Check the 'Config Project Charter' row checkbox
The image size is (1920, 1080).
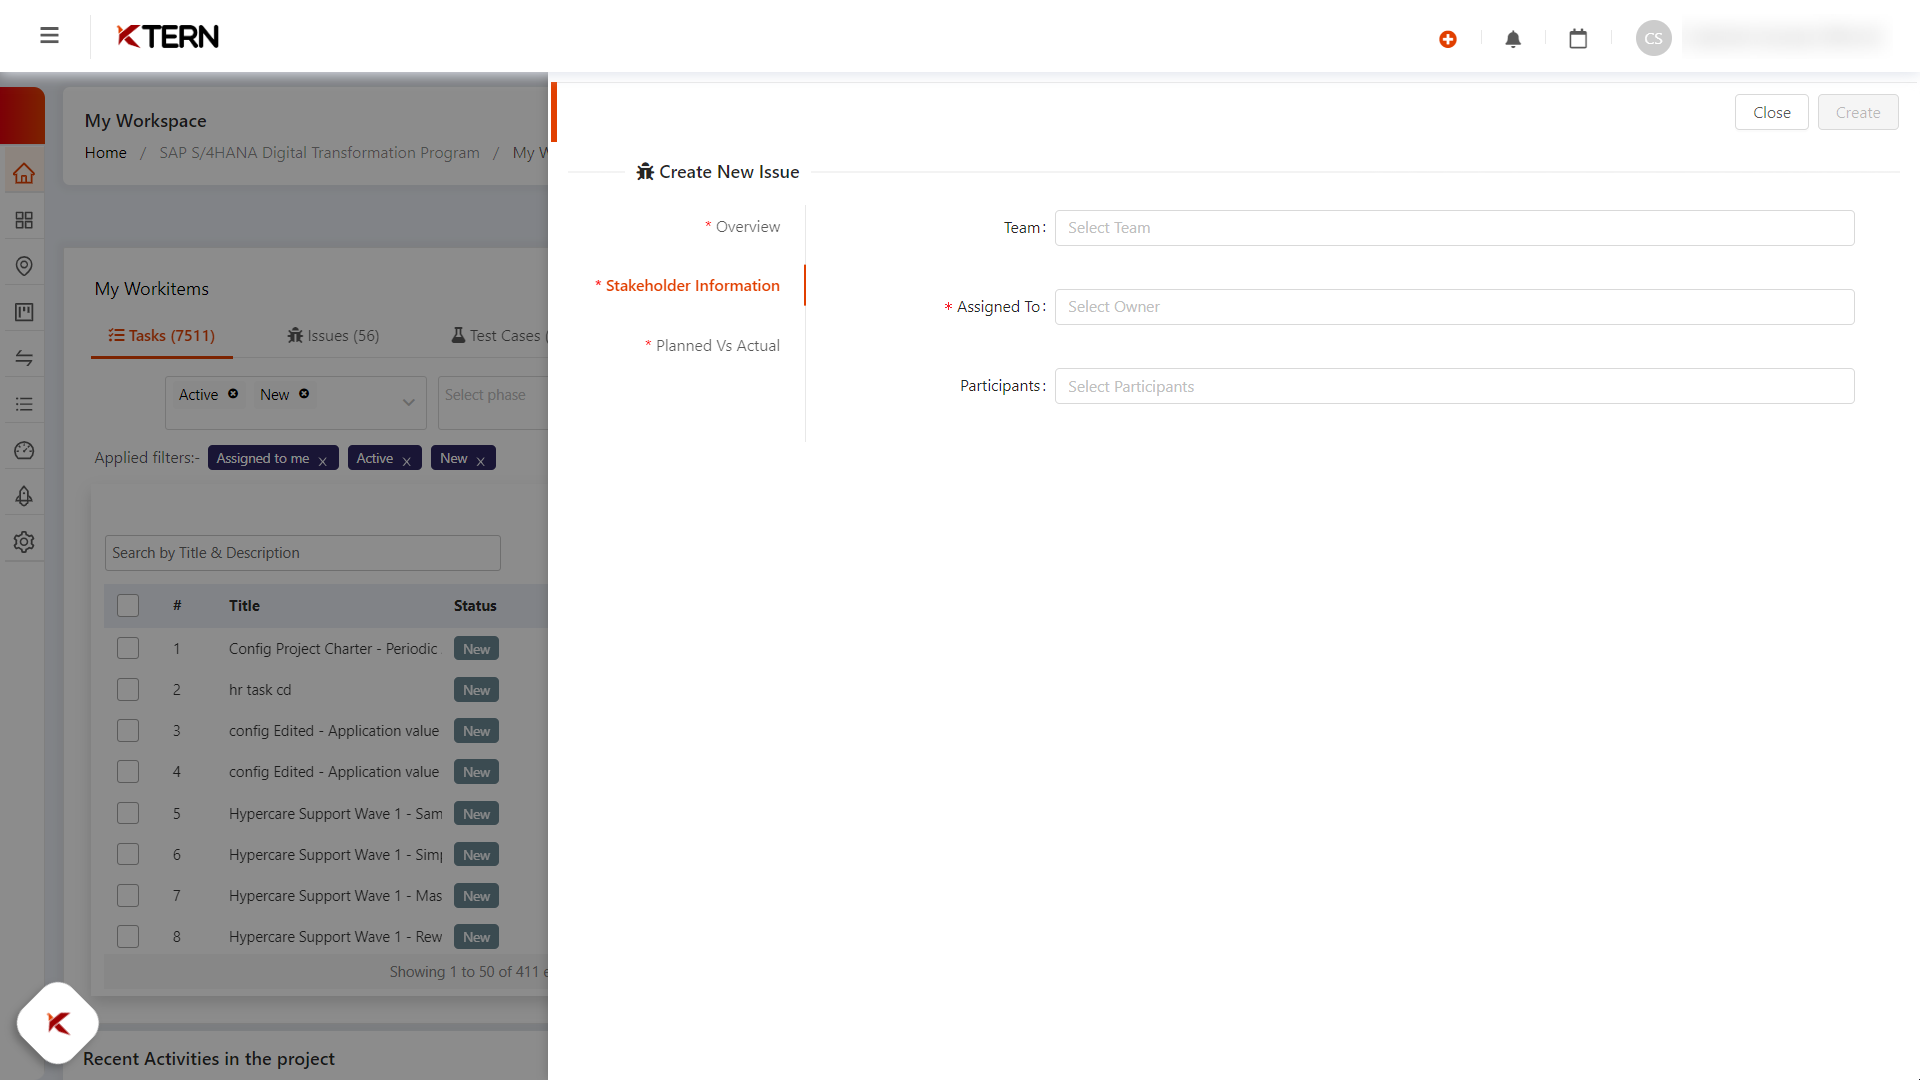coord(128,648)
